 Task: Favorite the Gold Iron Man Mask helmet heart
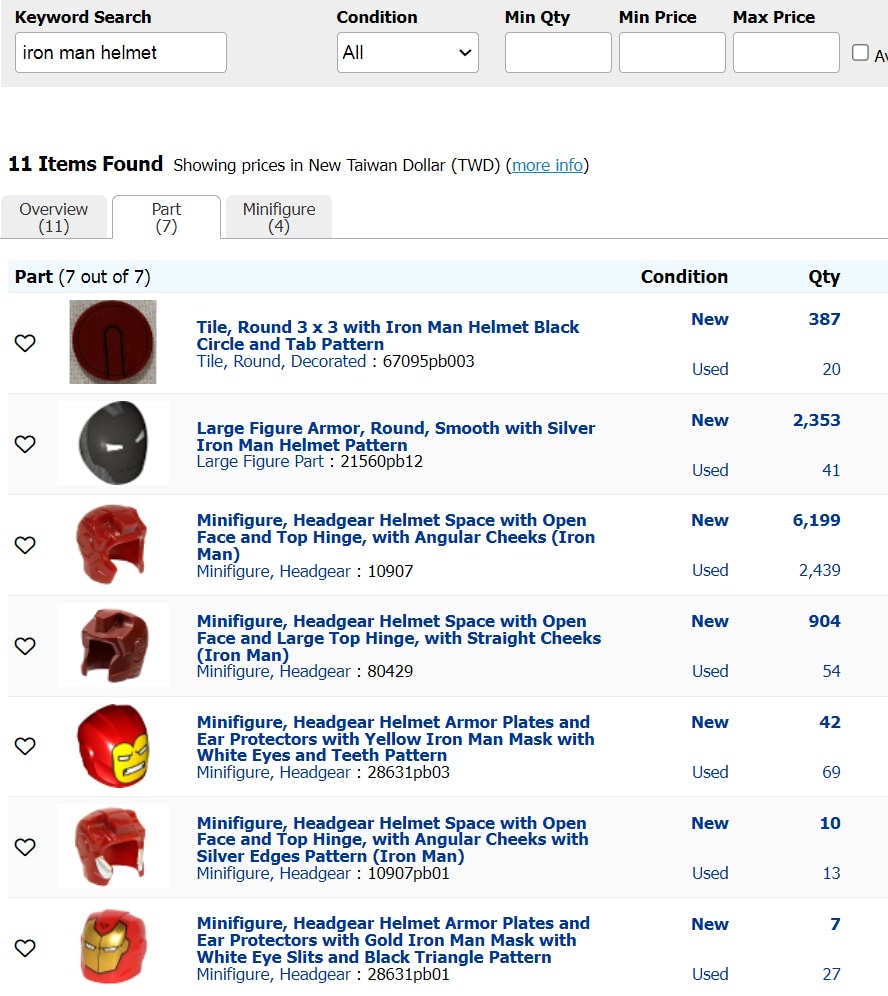pyautogui.click(x=25, y=948)
